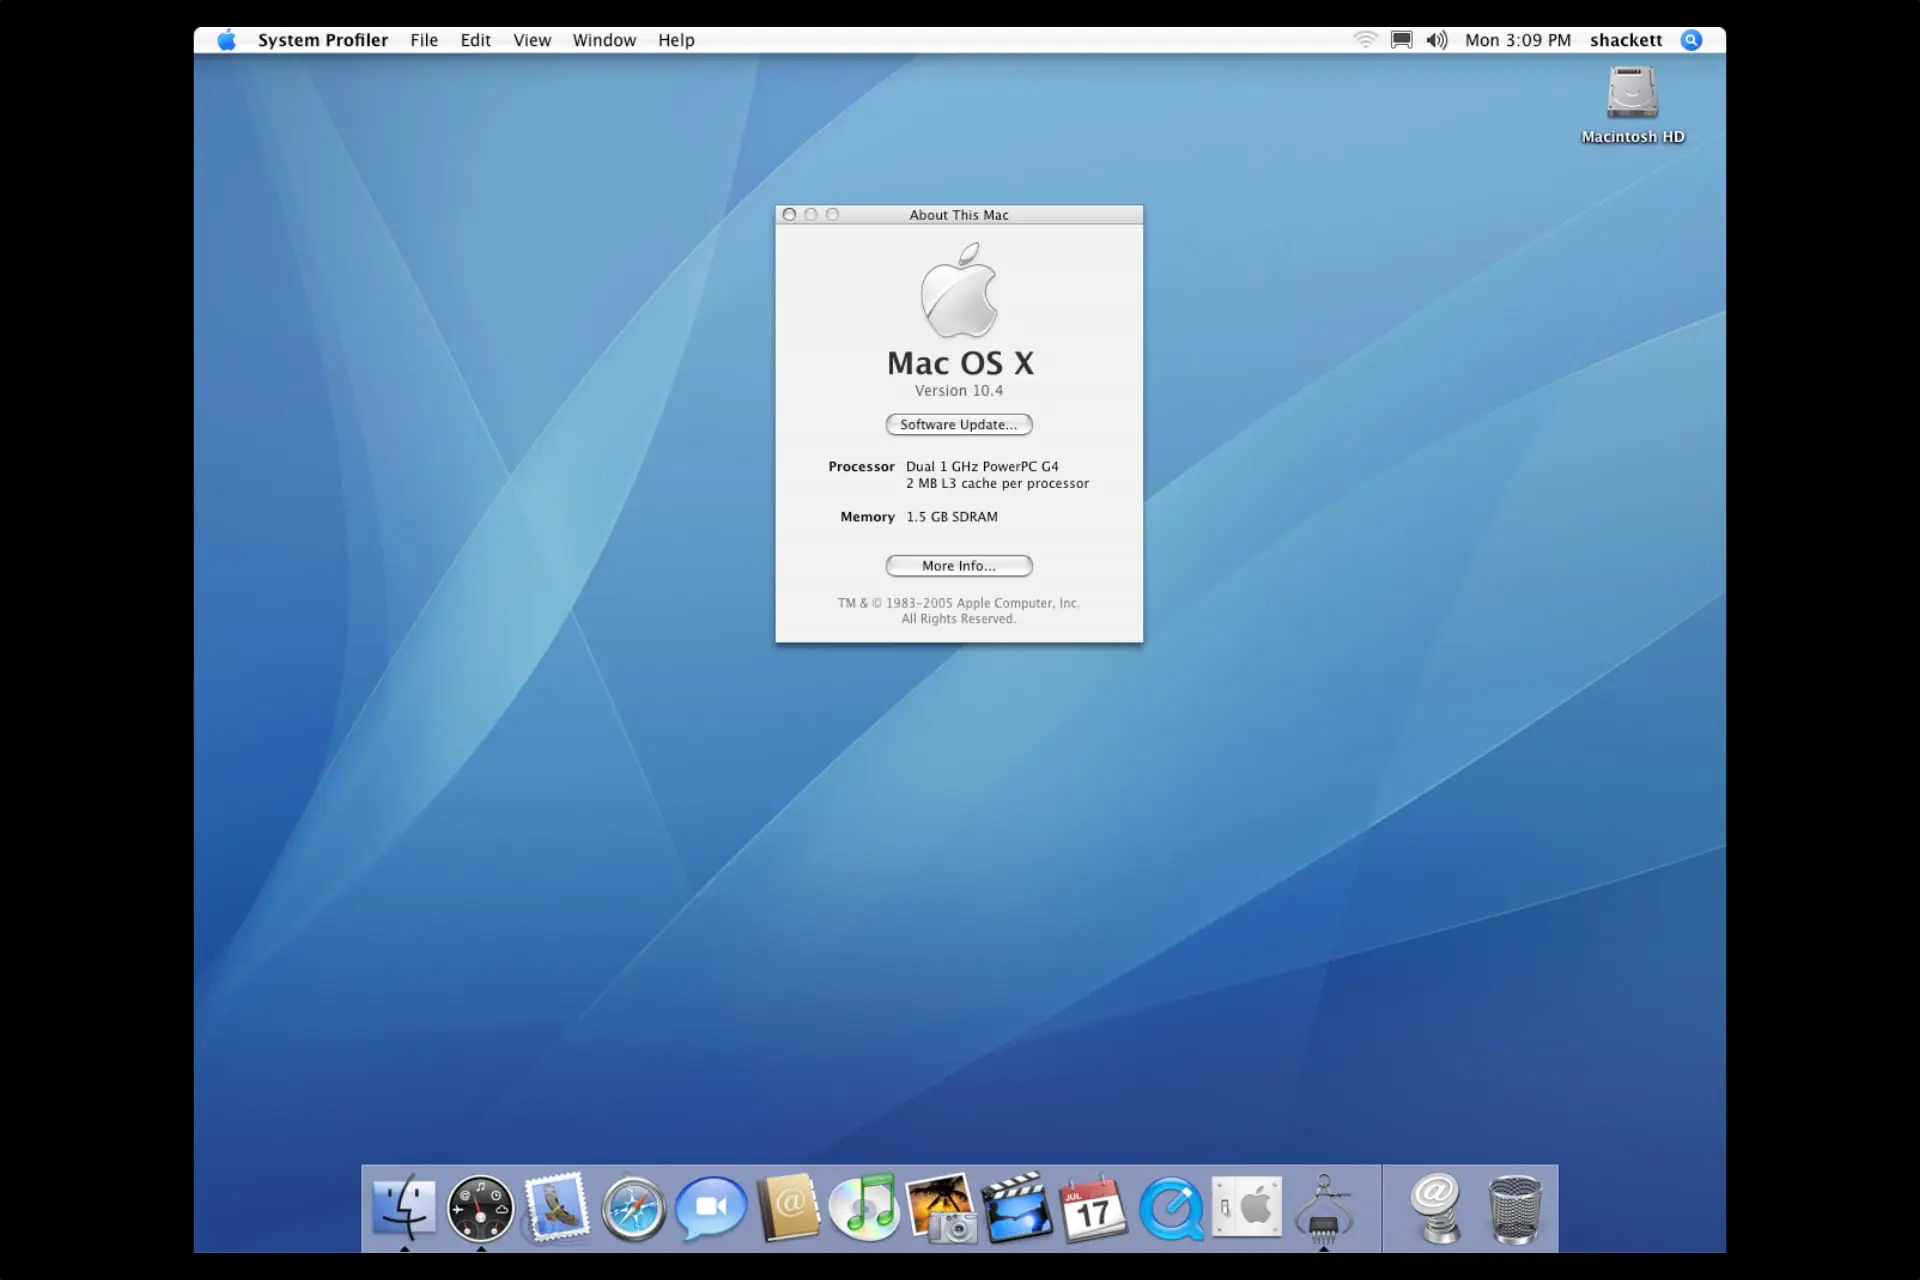Screen dimensions: 1920x1280
Task: Open the Window menu
Action: click(x=603, y=40)
